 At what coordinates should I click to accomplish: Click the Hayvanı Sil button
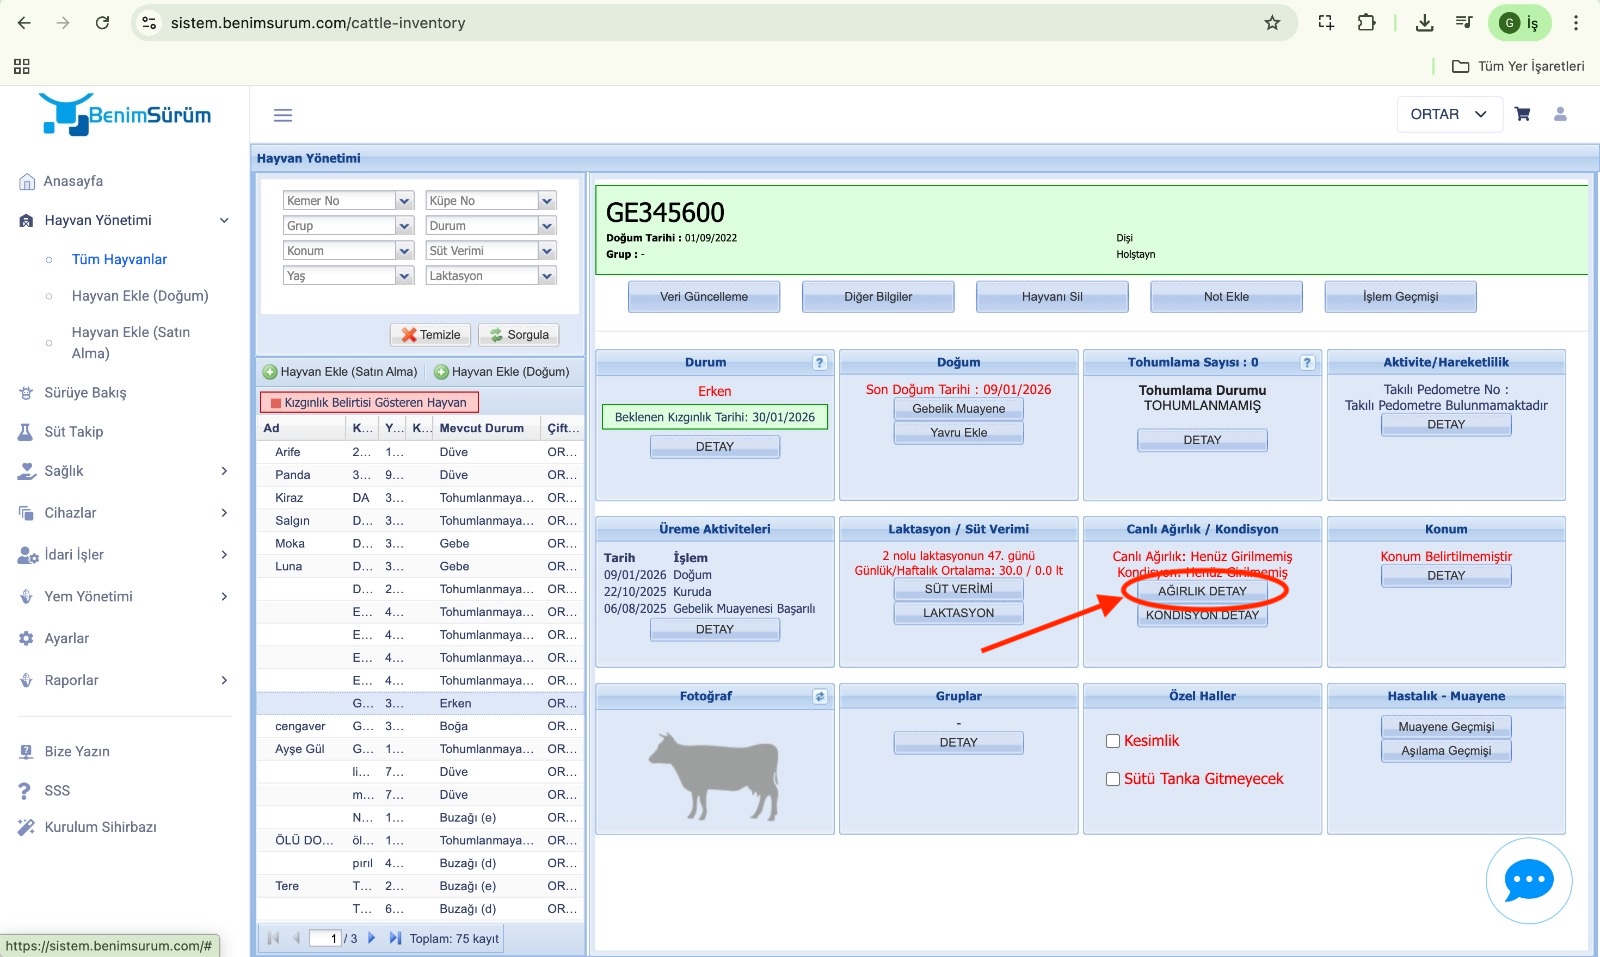pyautogui.click(x=1052, y=297)
